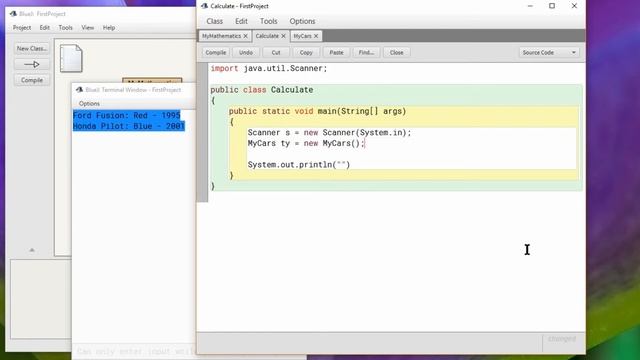The image size is (640, 360).
Task: Select the Calculate tab
Action: [x=267, y=36]
